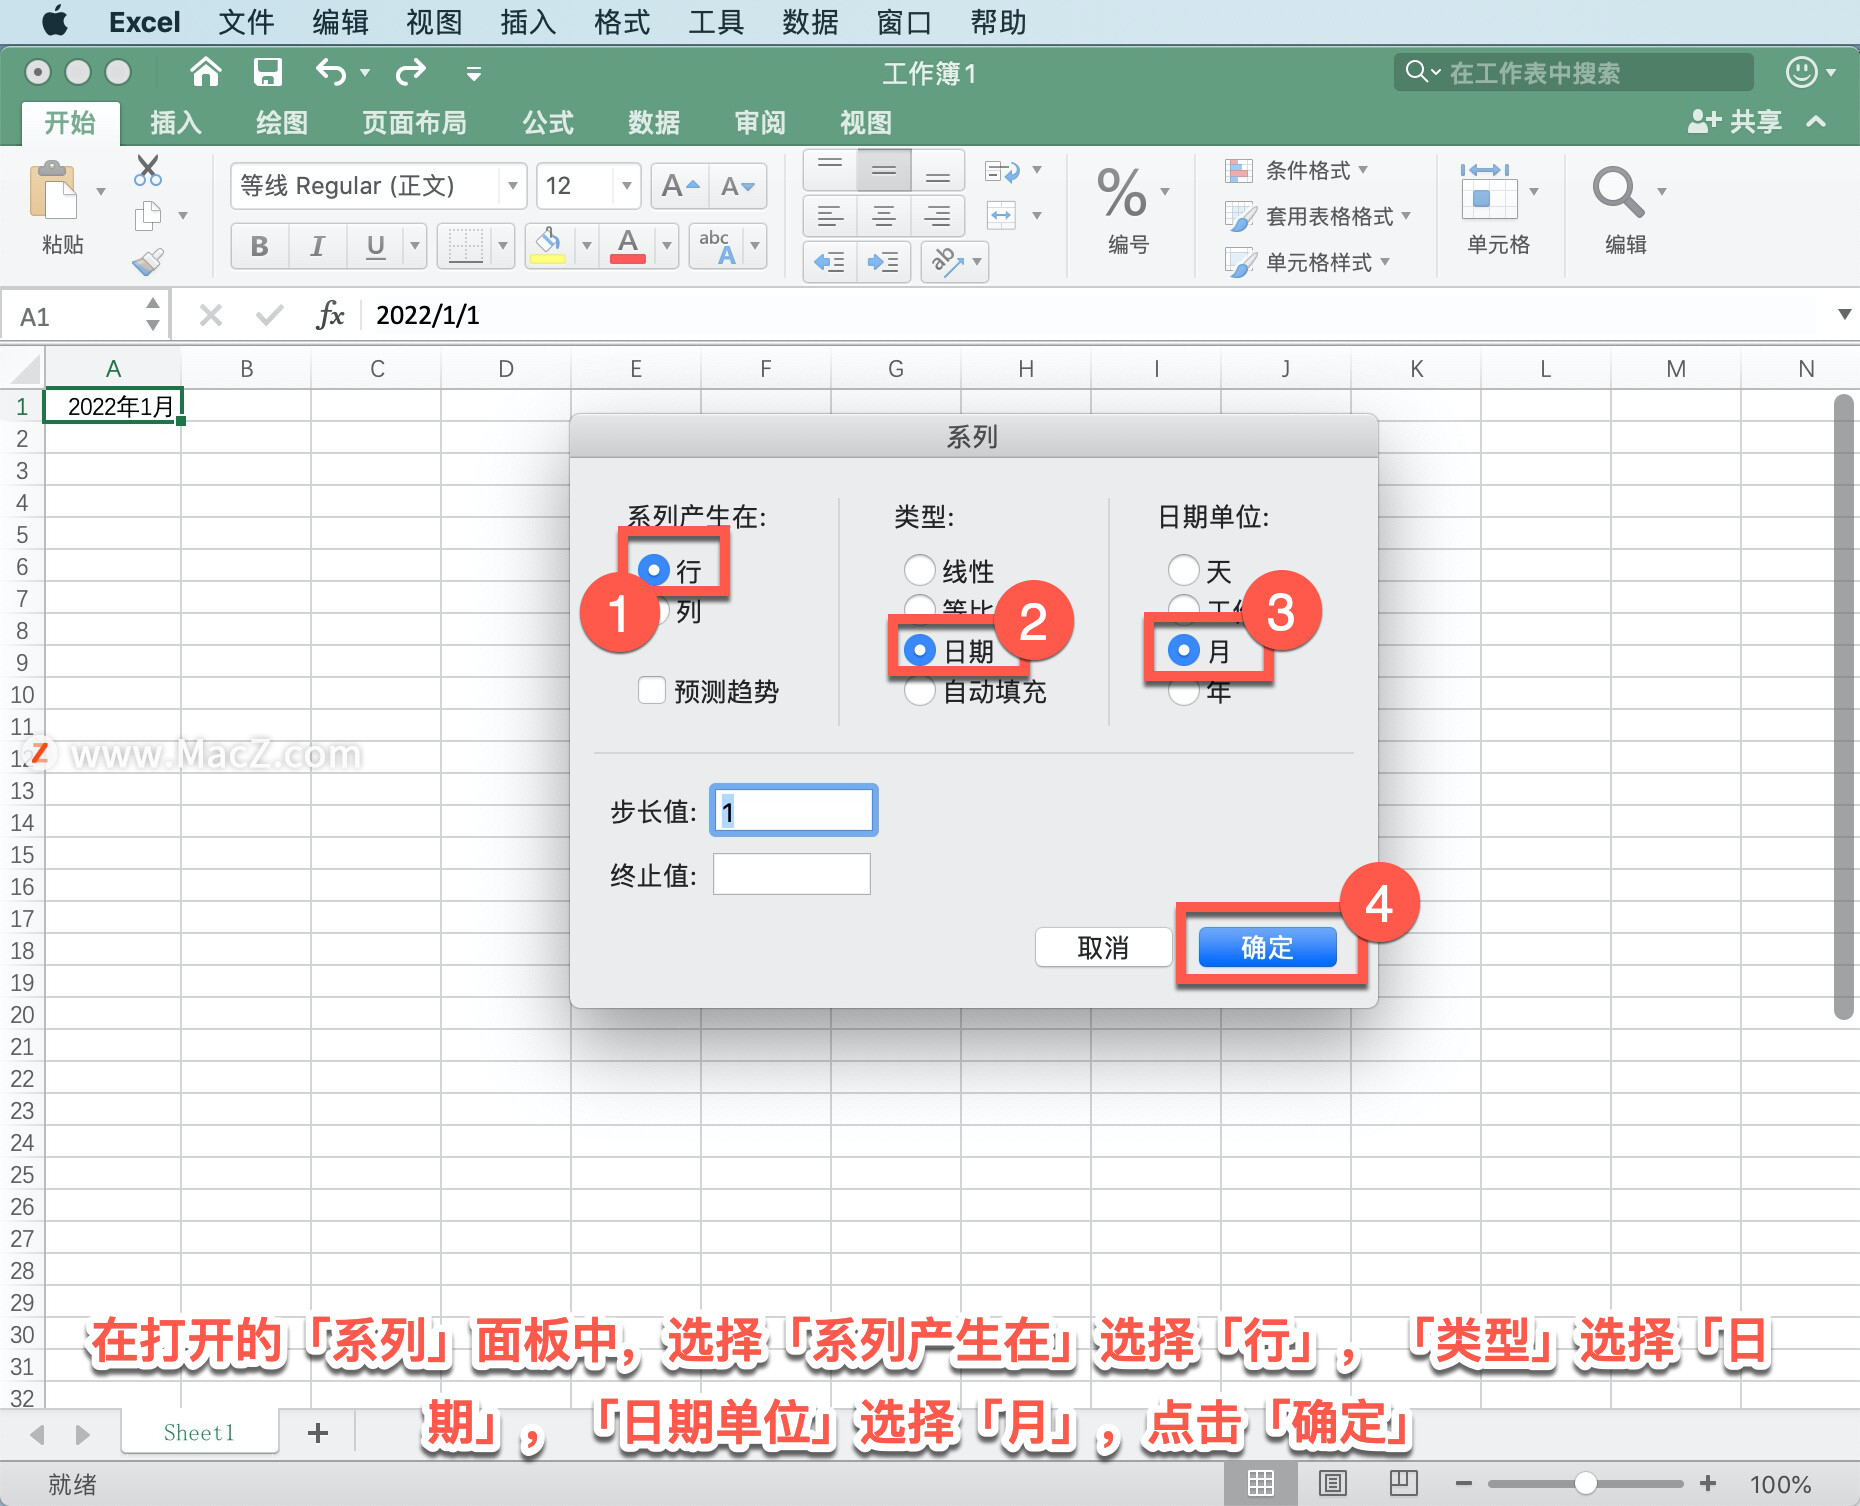Click the 终止值 input field
Screen dimensions: 1860x1506
[x=791, y=874]
